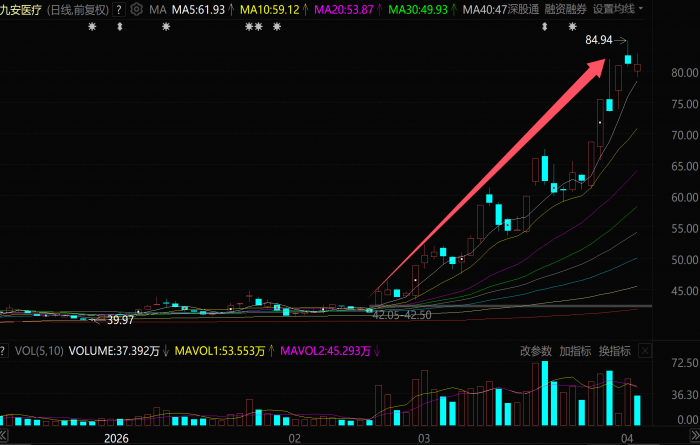Click 换指标 to switch indicator
Image resolution: width=700 pixels, height=445 pixels.
click(614, 351)
